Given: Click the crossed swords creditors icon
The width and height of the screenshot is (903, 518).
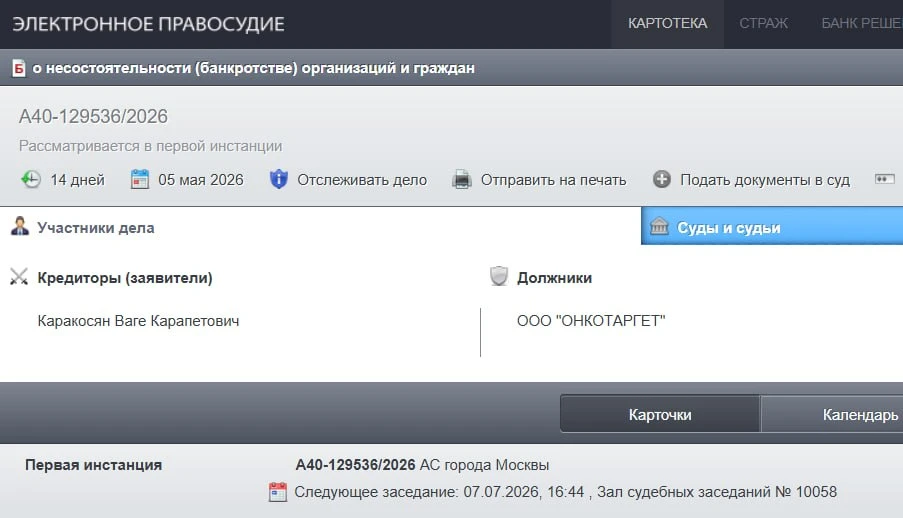Looking at the screenshot, I should [x=19, y=277].
